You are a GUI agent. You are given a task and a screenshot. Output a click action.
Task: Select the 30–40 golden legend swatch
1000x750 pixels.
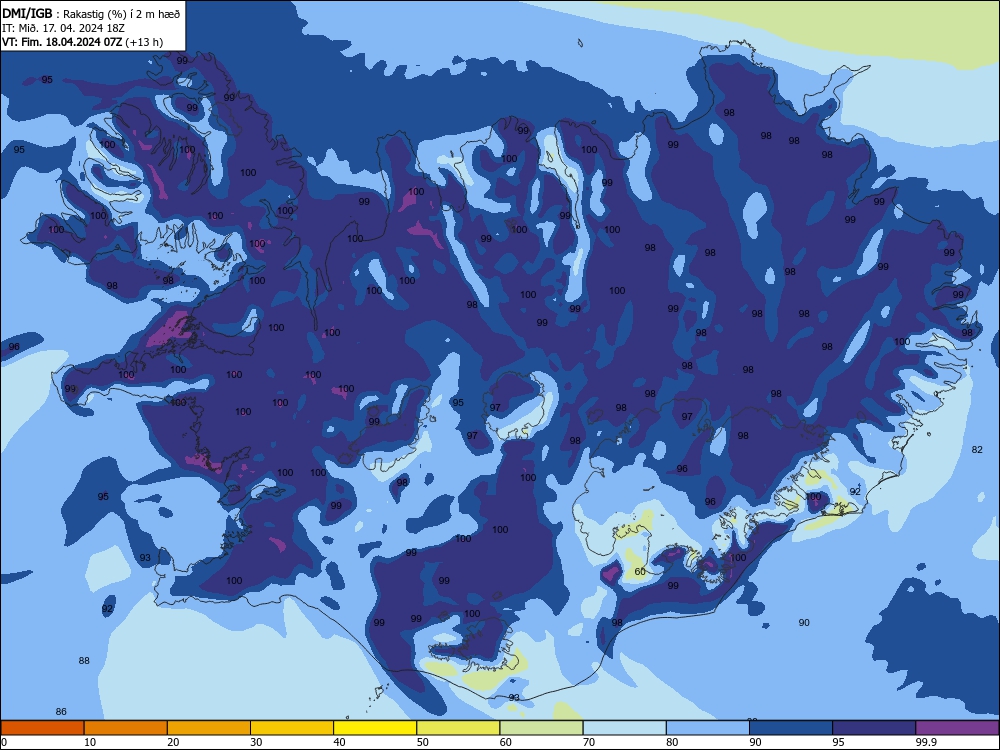(292, 728)
